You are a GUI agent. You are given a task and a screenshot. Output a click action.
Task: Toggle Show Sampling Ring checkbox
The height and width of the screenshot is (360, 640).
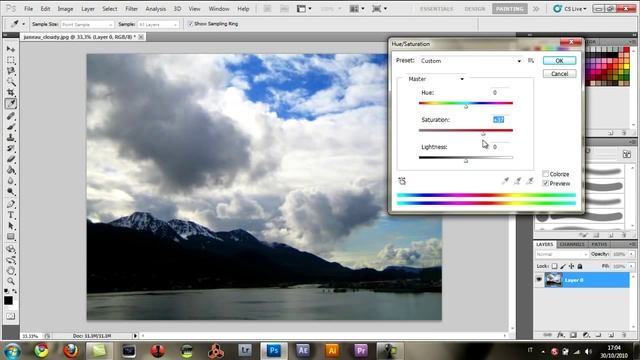tap(190, 24)
